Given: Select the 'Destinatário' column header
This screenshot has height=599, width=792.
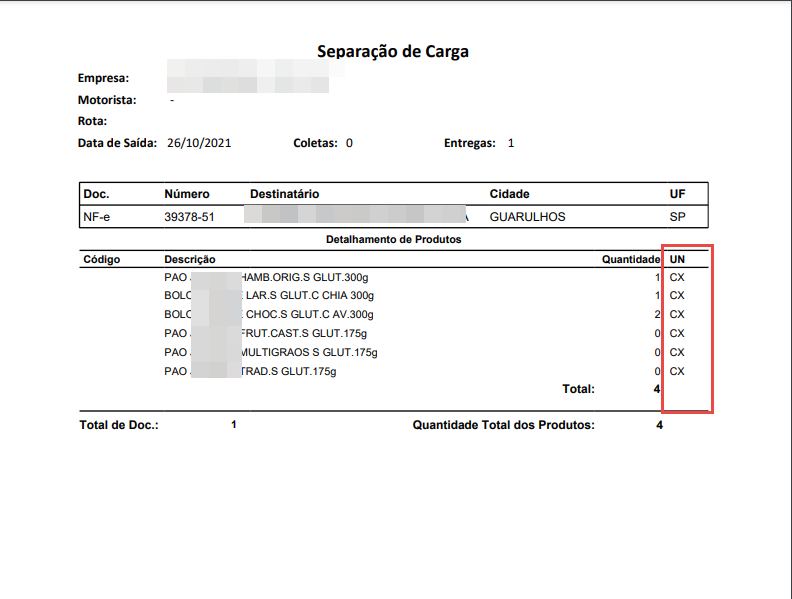Looking at the screenshot, I should 284,194.
